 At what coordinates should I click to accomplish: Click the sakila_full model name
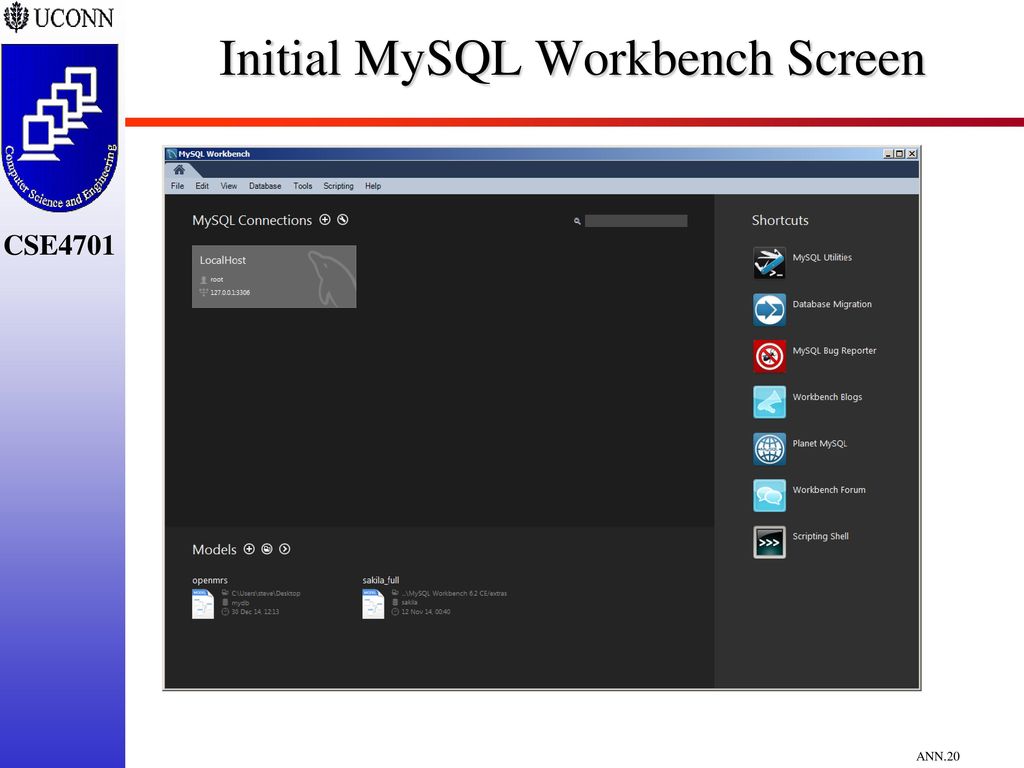coord(381,580)
